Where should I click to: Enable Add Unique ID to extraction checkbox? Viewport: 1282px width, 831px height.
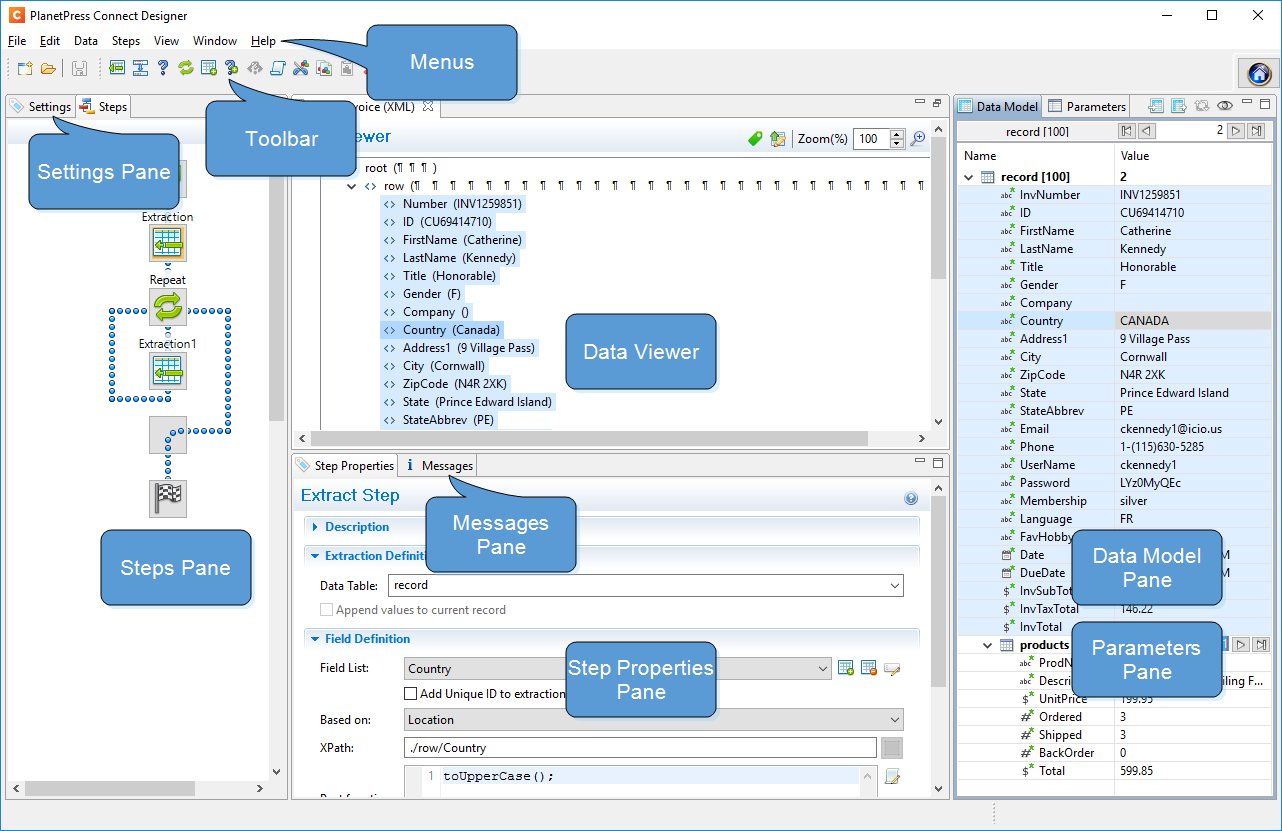coord(410,693)
